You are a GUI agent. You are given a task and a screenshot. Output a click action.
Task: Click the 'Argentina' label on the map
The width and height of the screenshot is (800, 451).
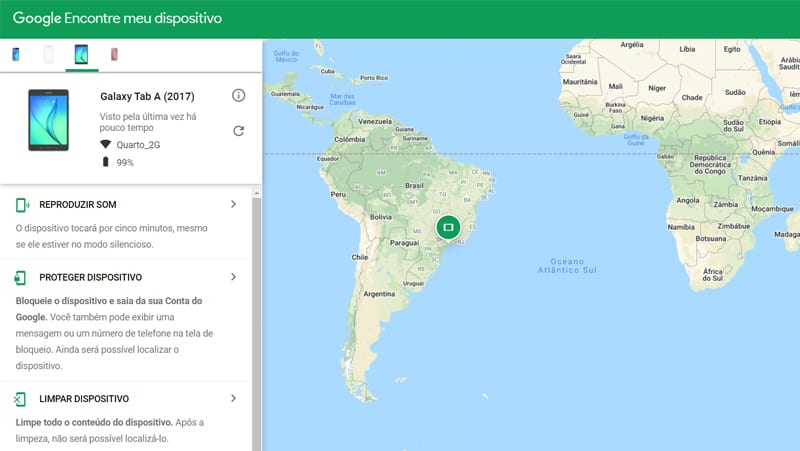[x=379, y=294]
